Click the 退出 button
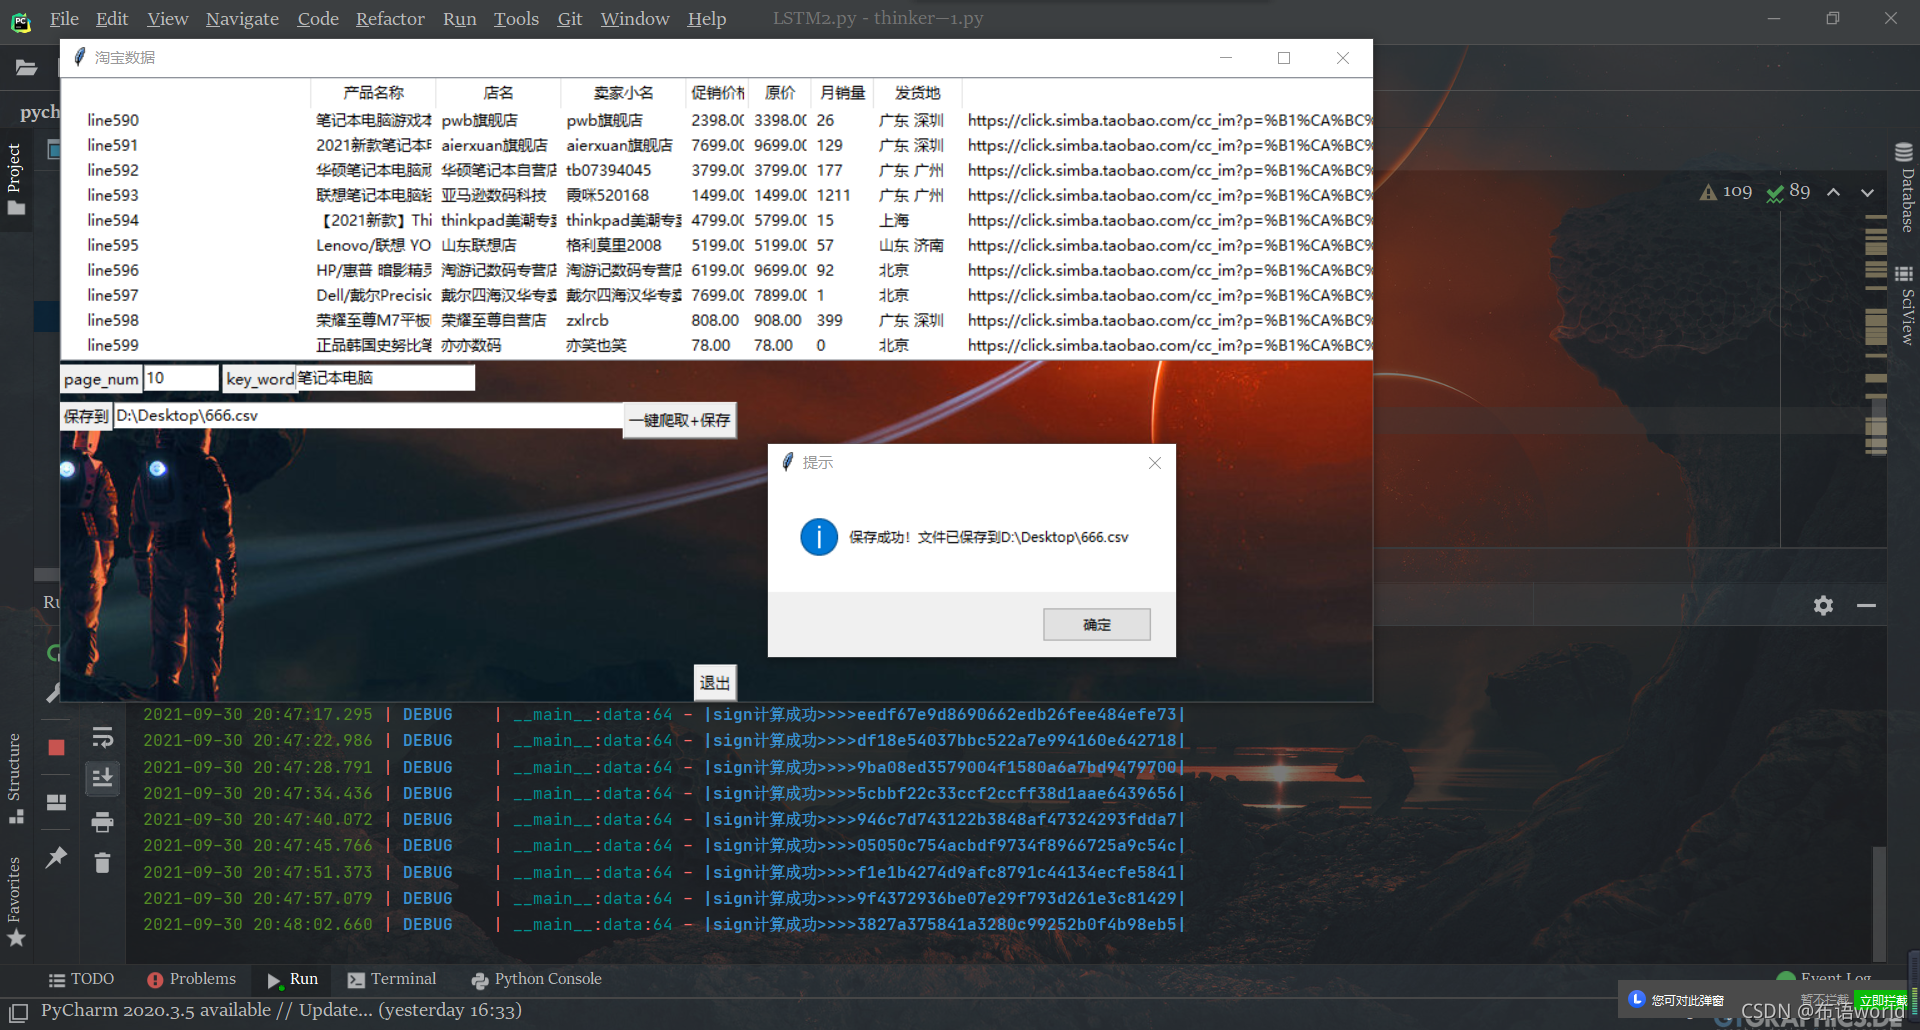The width and height of the screenshot is (1920, 1030). coord(715,683)
